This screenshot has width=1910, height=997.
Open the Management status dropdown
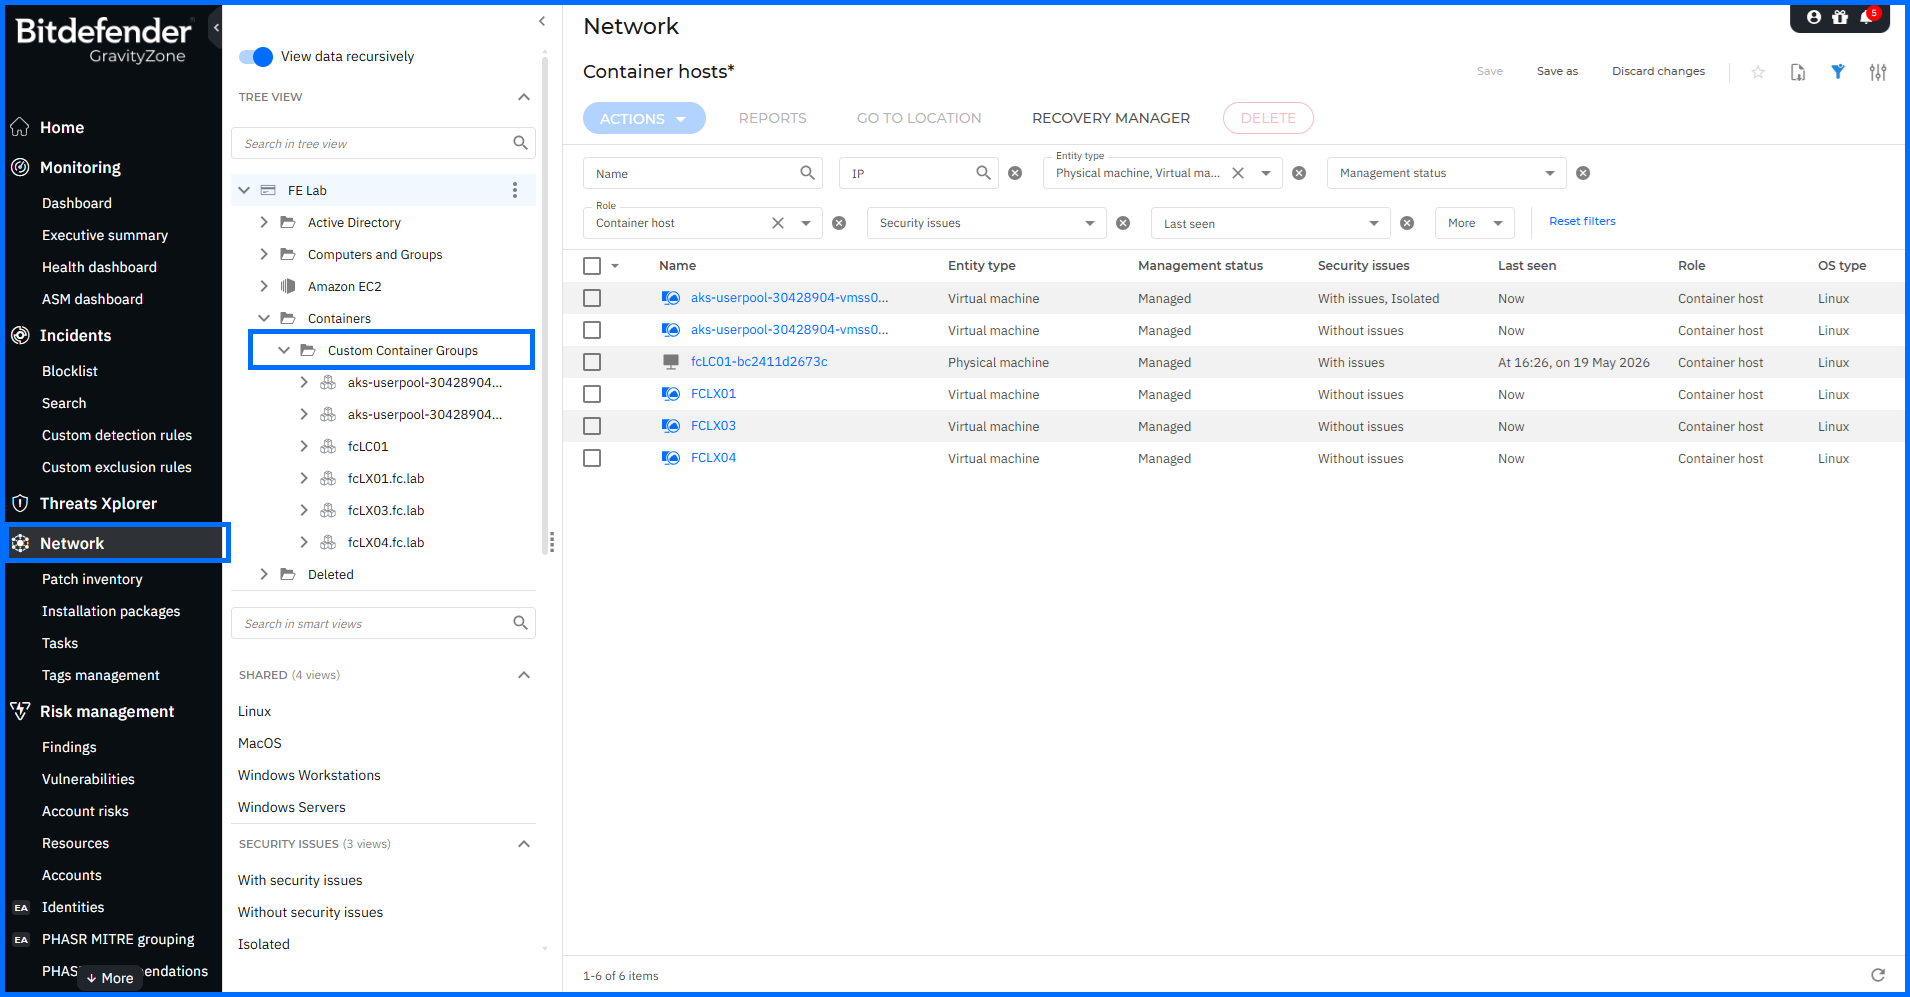[1446, 173]
